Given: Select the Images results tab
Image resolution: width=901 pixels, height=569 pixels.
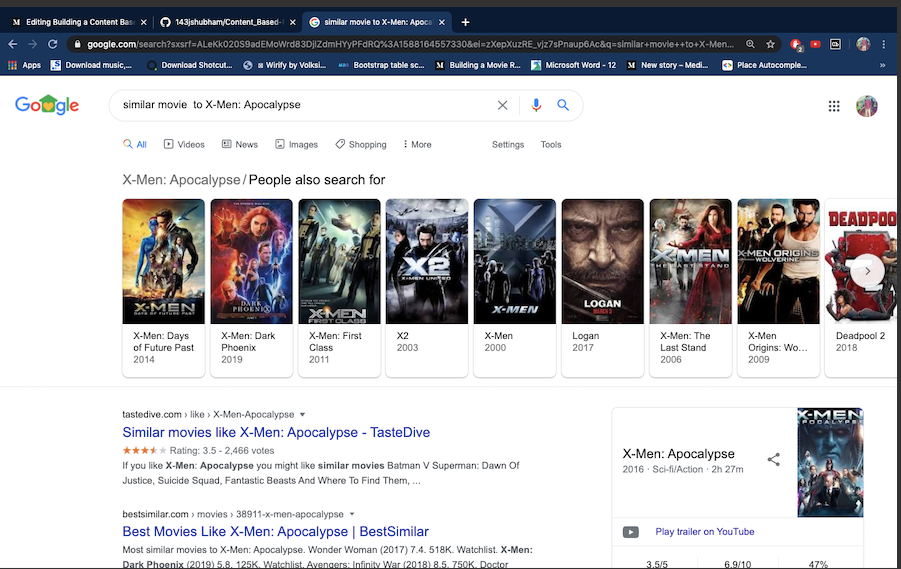Looking at the screenshot, I should [x=296, y=144].
